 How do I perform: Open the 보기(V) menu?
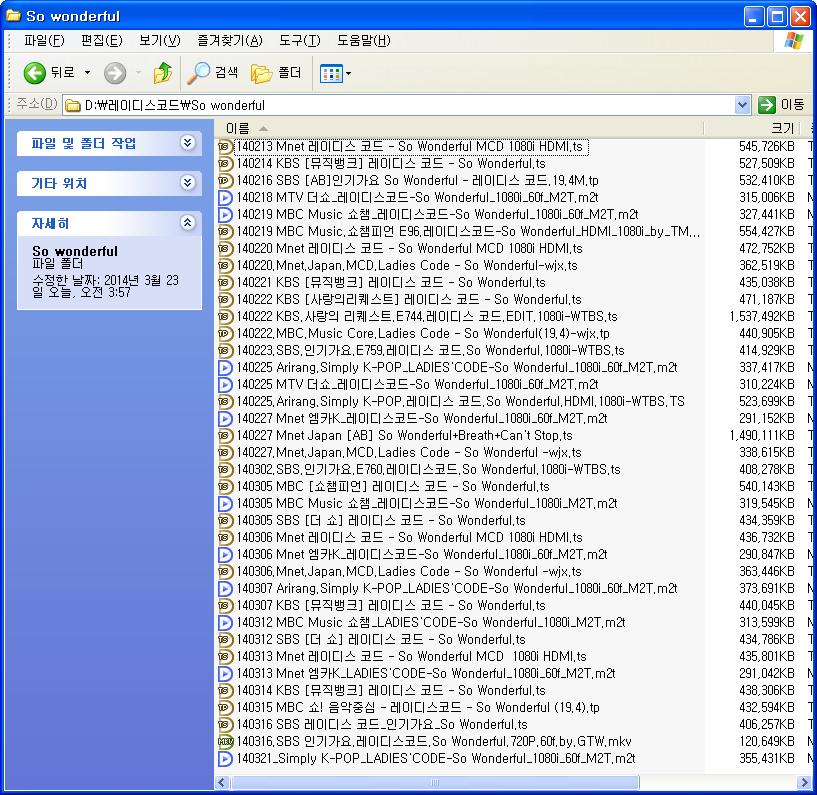159,41
